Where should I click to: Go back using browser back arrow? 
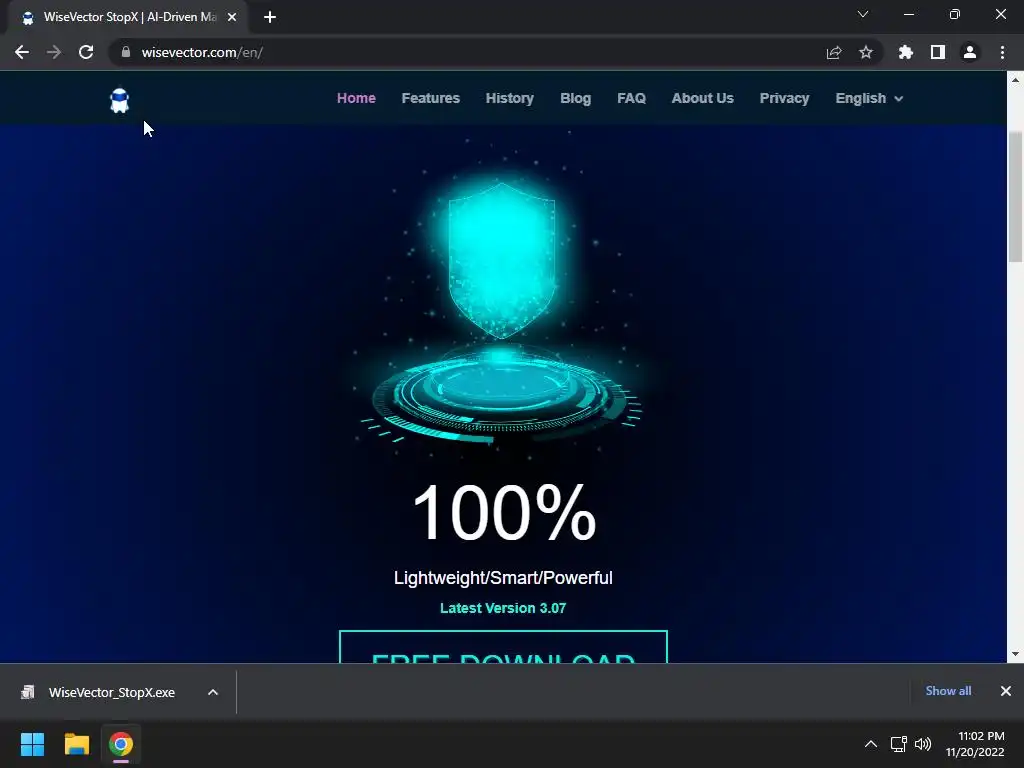pos(22,52)
